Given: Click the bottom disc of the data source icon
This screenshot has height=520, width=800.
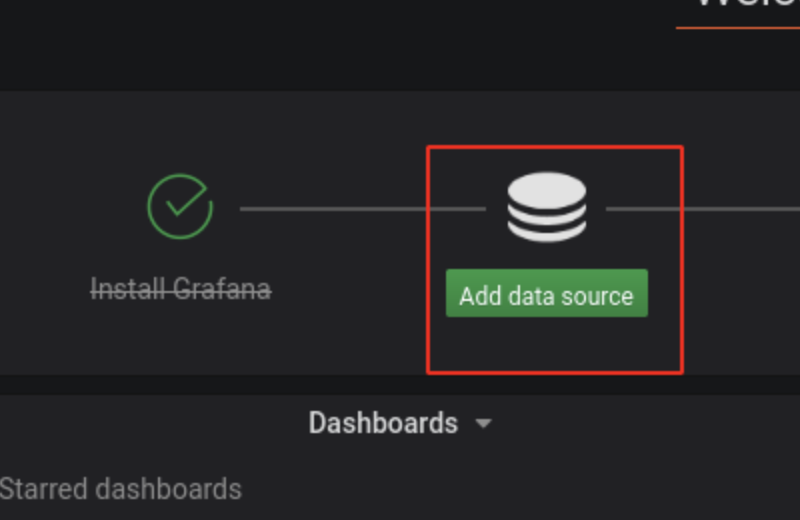Looking at the screenshot, I should coord(547,232).
